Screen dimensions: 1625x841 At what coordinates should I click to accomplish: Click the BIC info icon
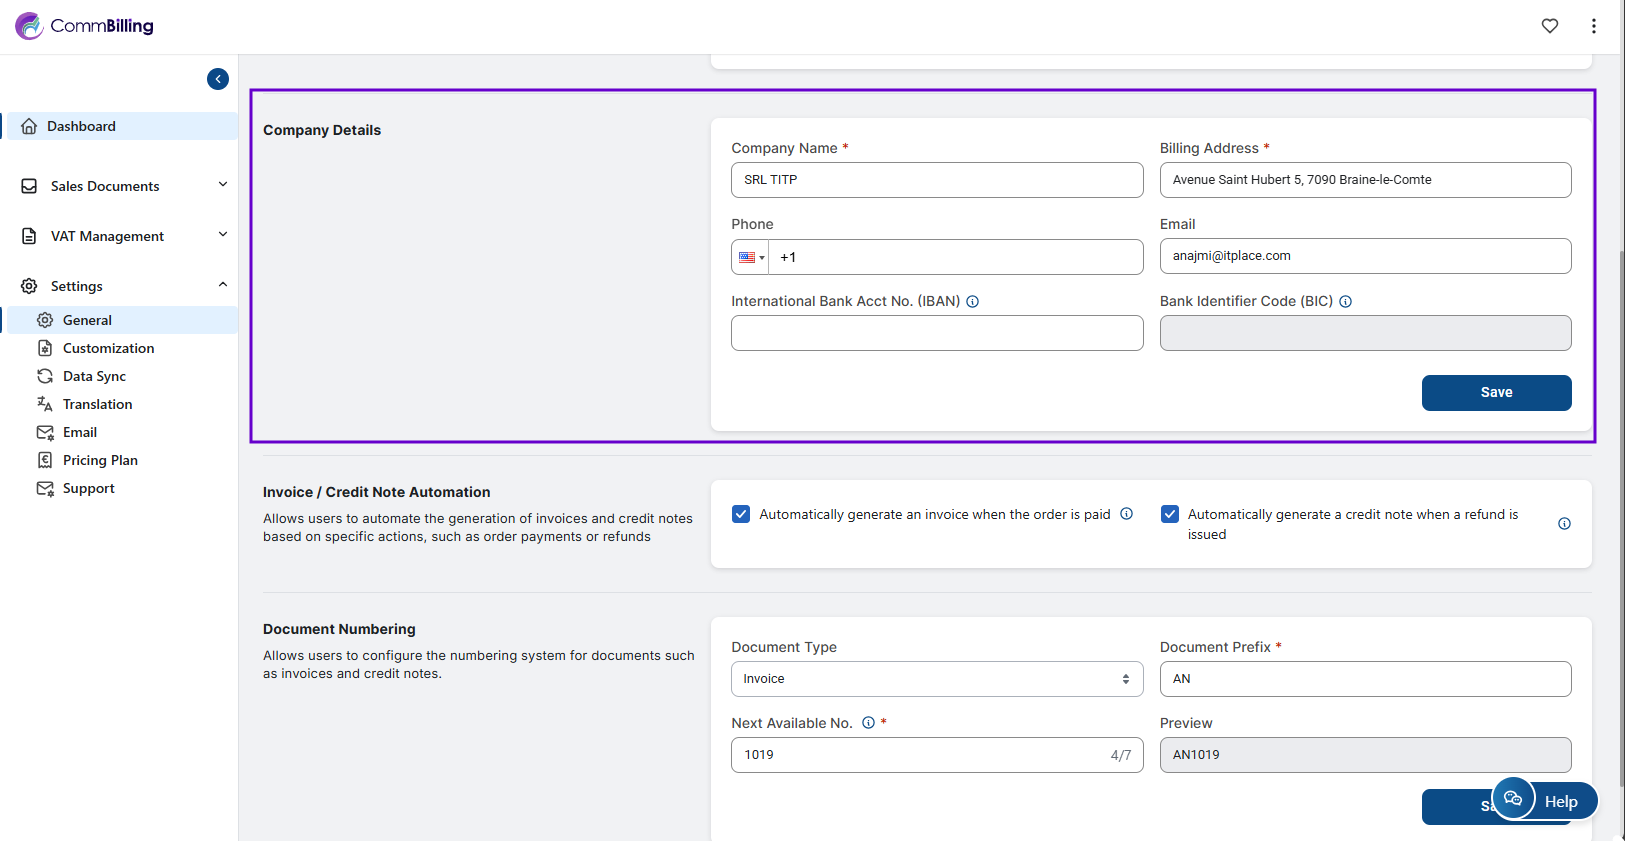1345,301
